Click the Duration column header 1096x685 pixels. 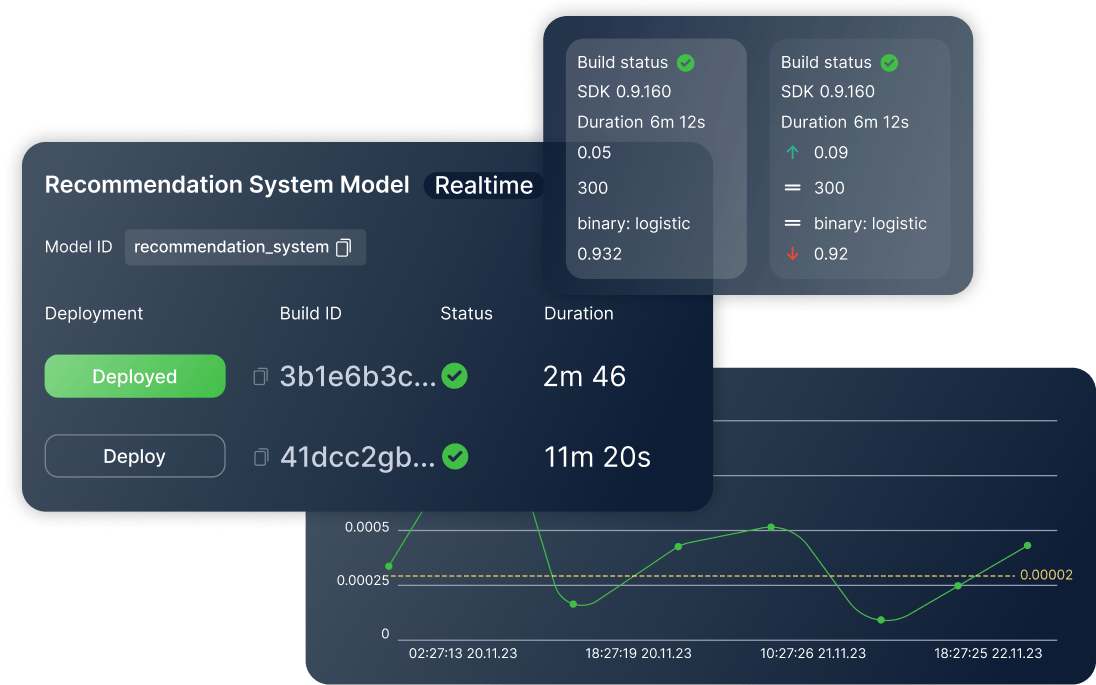point(579,313)
